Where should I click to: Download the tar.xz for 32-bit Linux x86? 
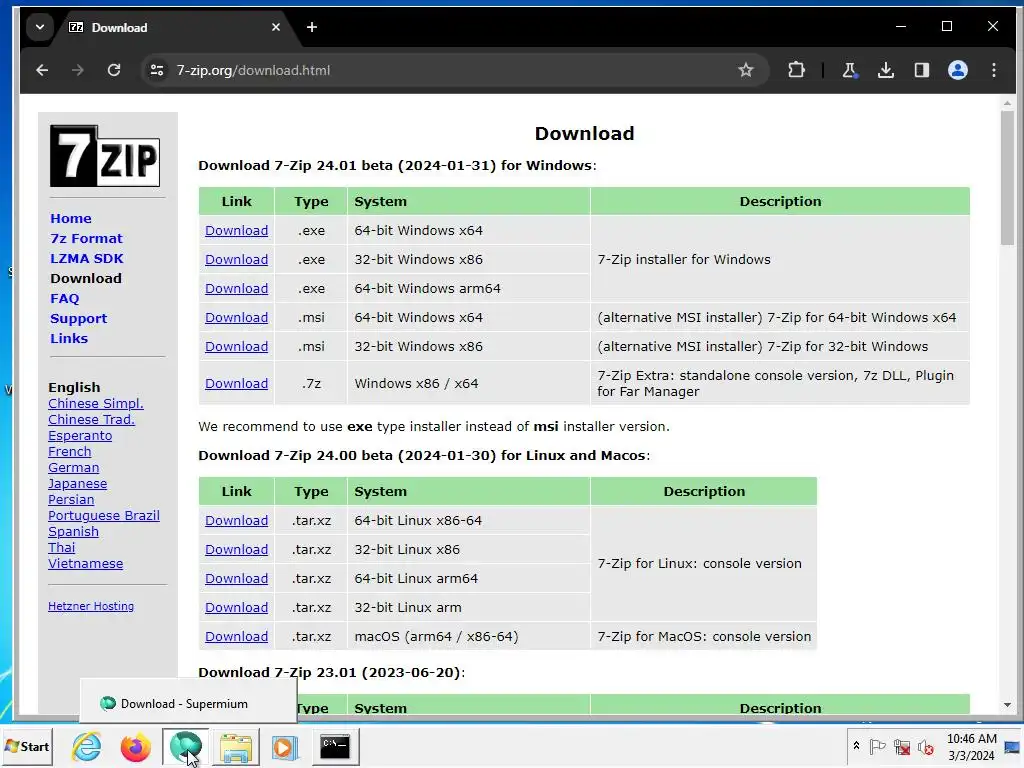click(236, 550)
